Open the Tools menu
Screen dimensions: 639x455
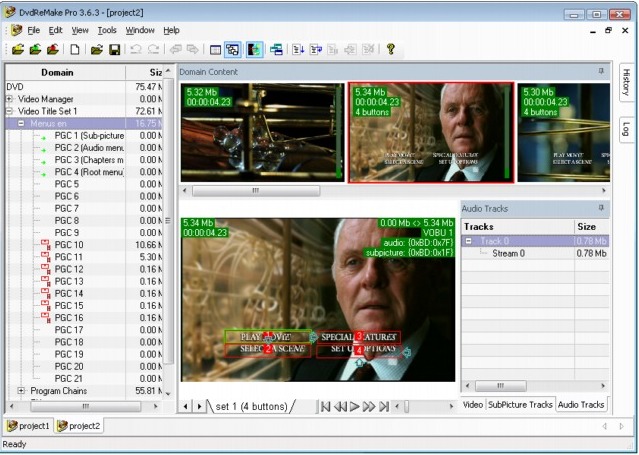click(x=107, y=30)
